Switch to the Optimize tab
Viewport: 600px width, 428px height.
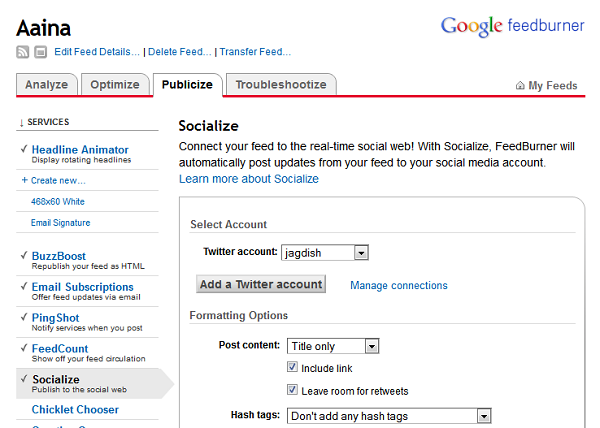click(x=115, y=85)
